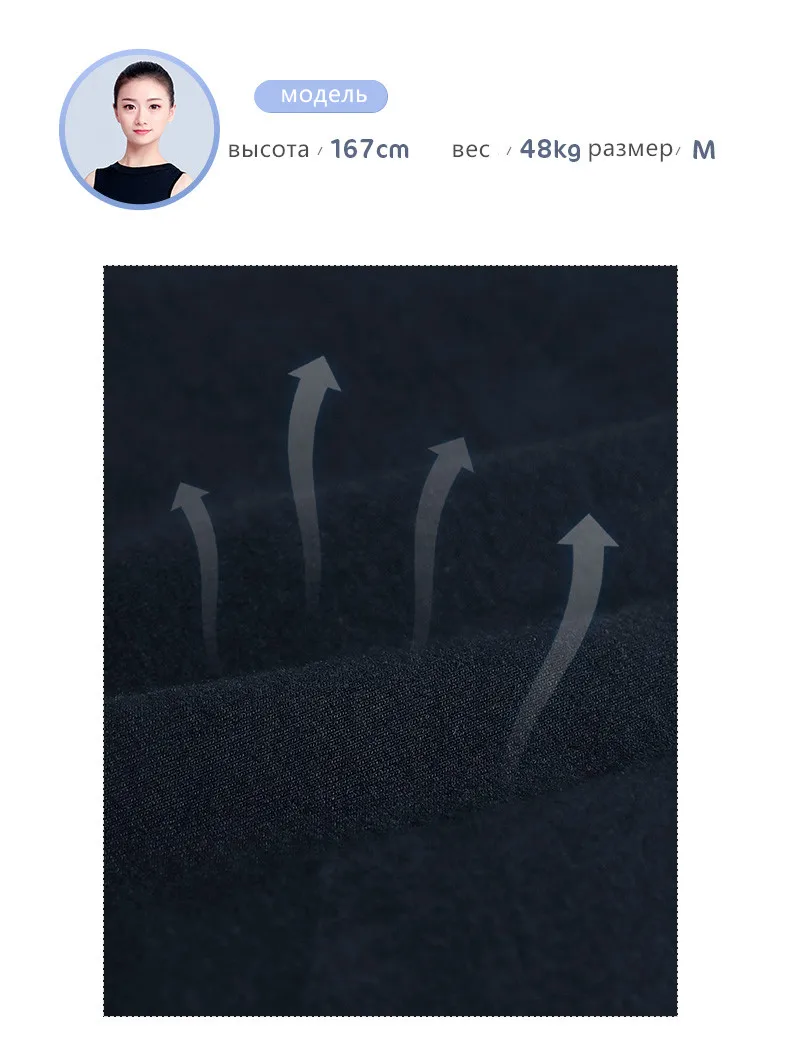Choose the size M value
The width and height of the screenshot is (790, 1039).
click(704, 150)
